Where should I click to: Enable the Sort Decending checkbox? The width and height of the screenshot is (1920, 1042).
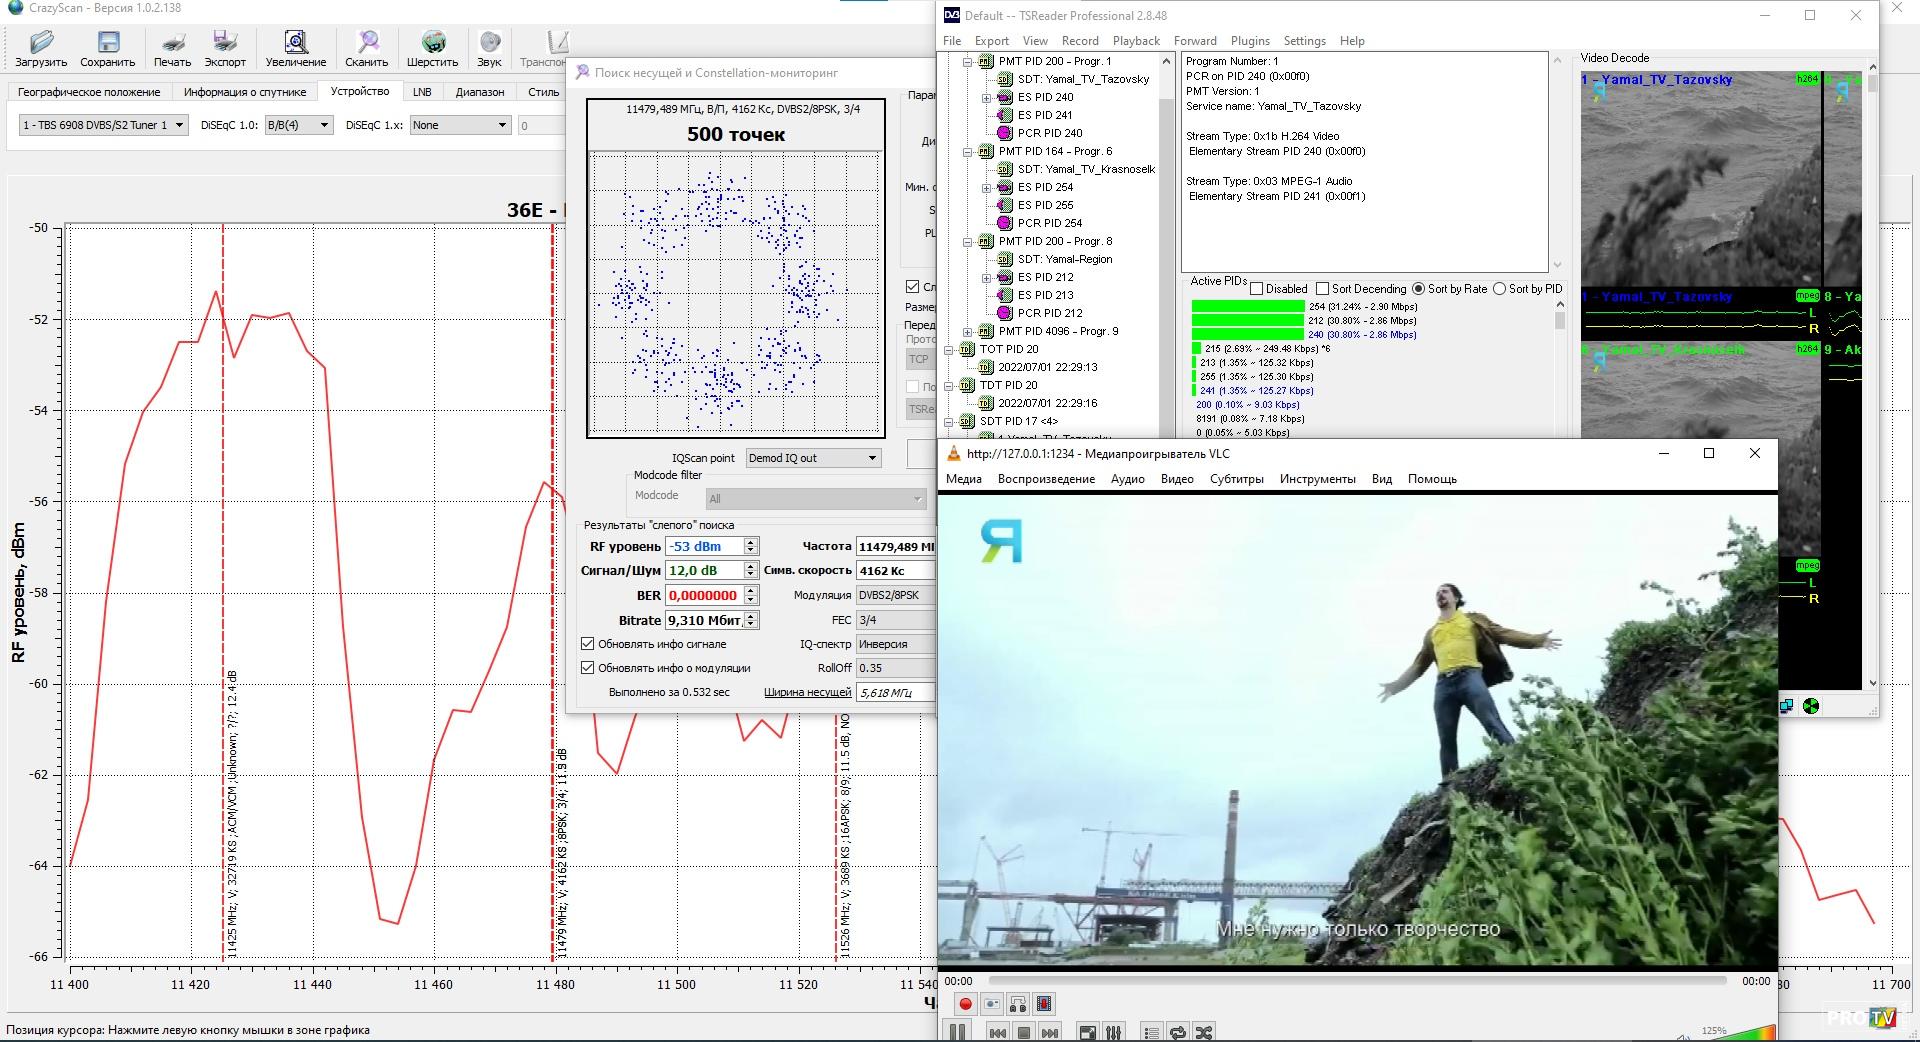[x=1323, y=289]
